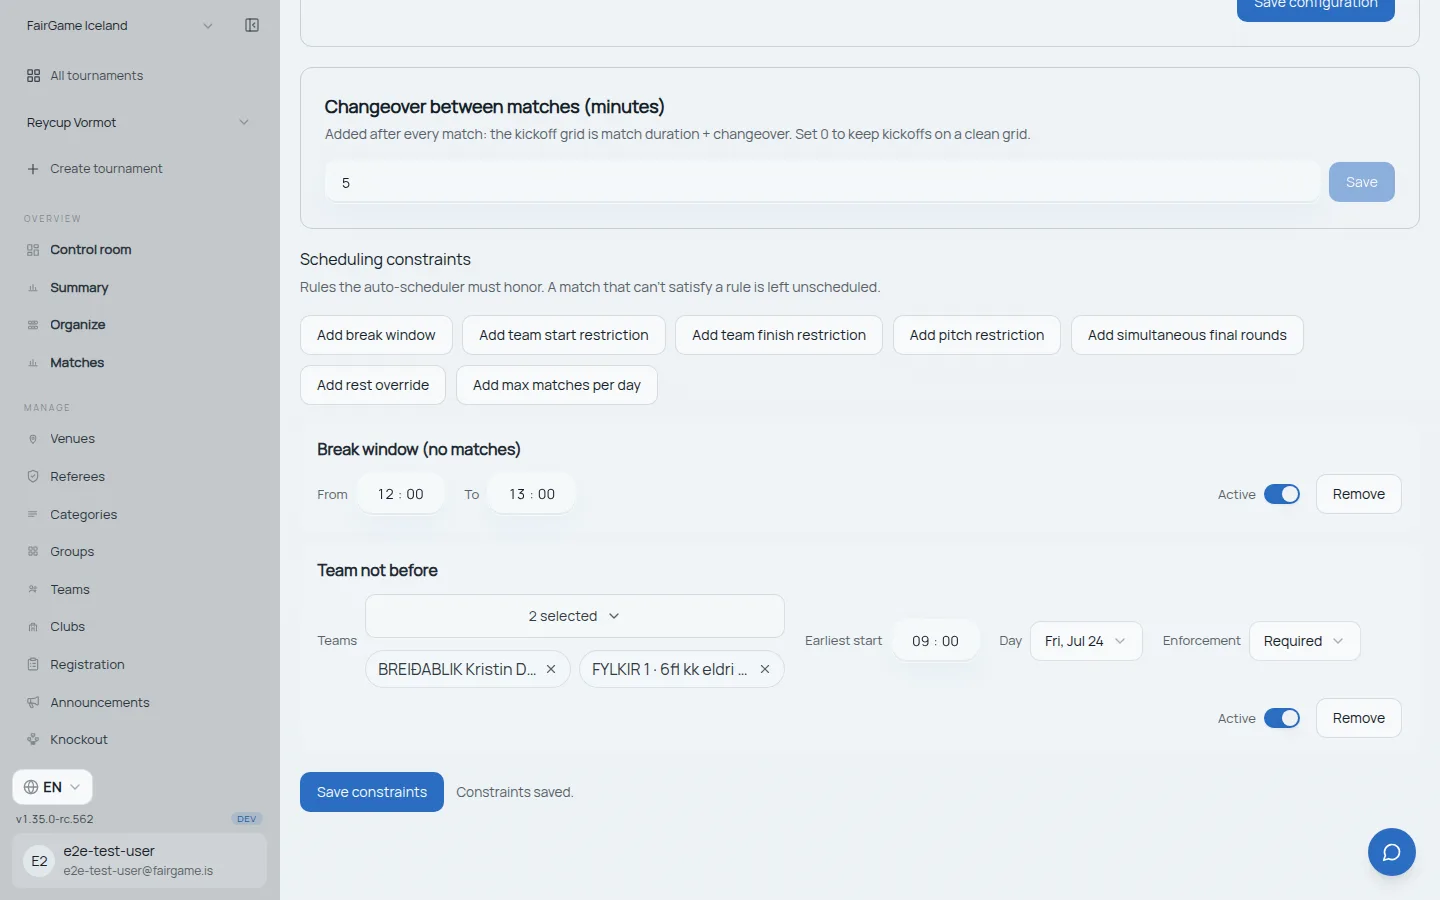Click Add rest override
The height and width of the screenshot is (900, 1440).
373,385
